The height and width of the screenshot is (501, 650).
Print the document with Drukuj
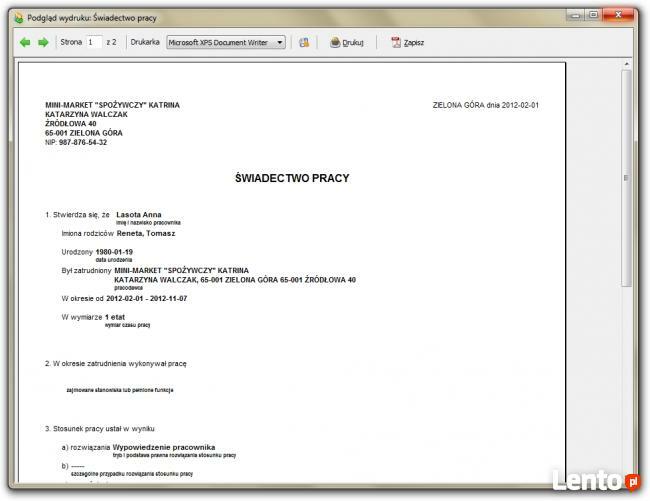click(346, 43)
